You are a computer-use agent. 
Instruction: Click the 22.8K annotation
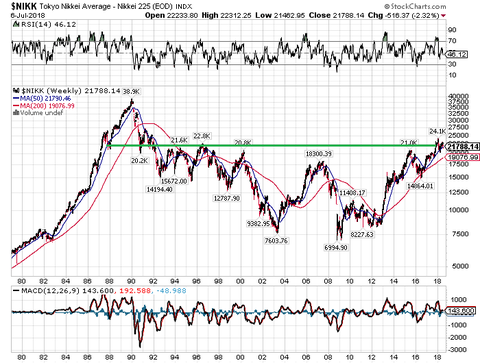pos(202,136)
